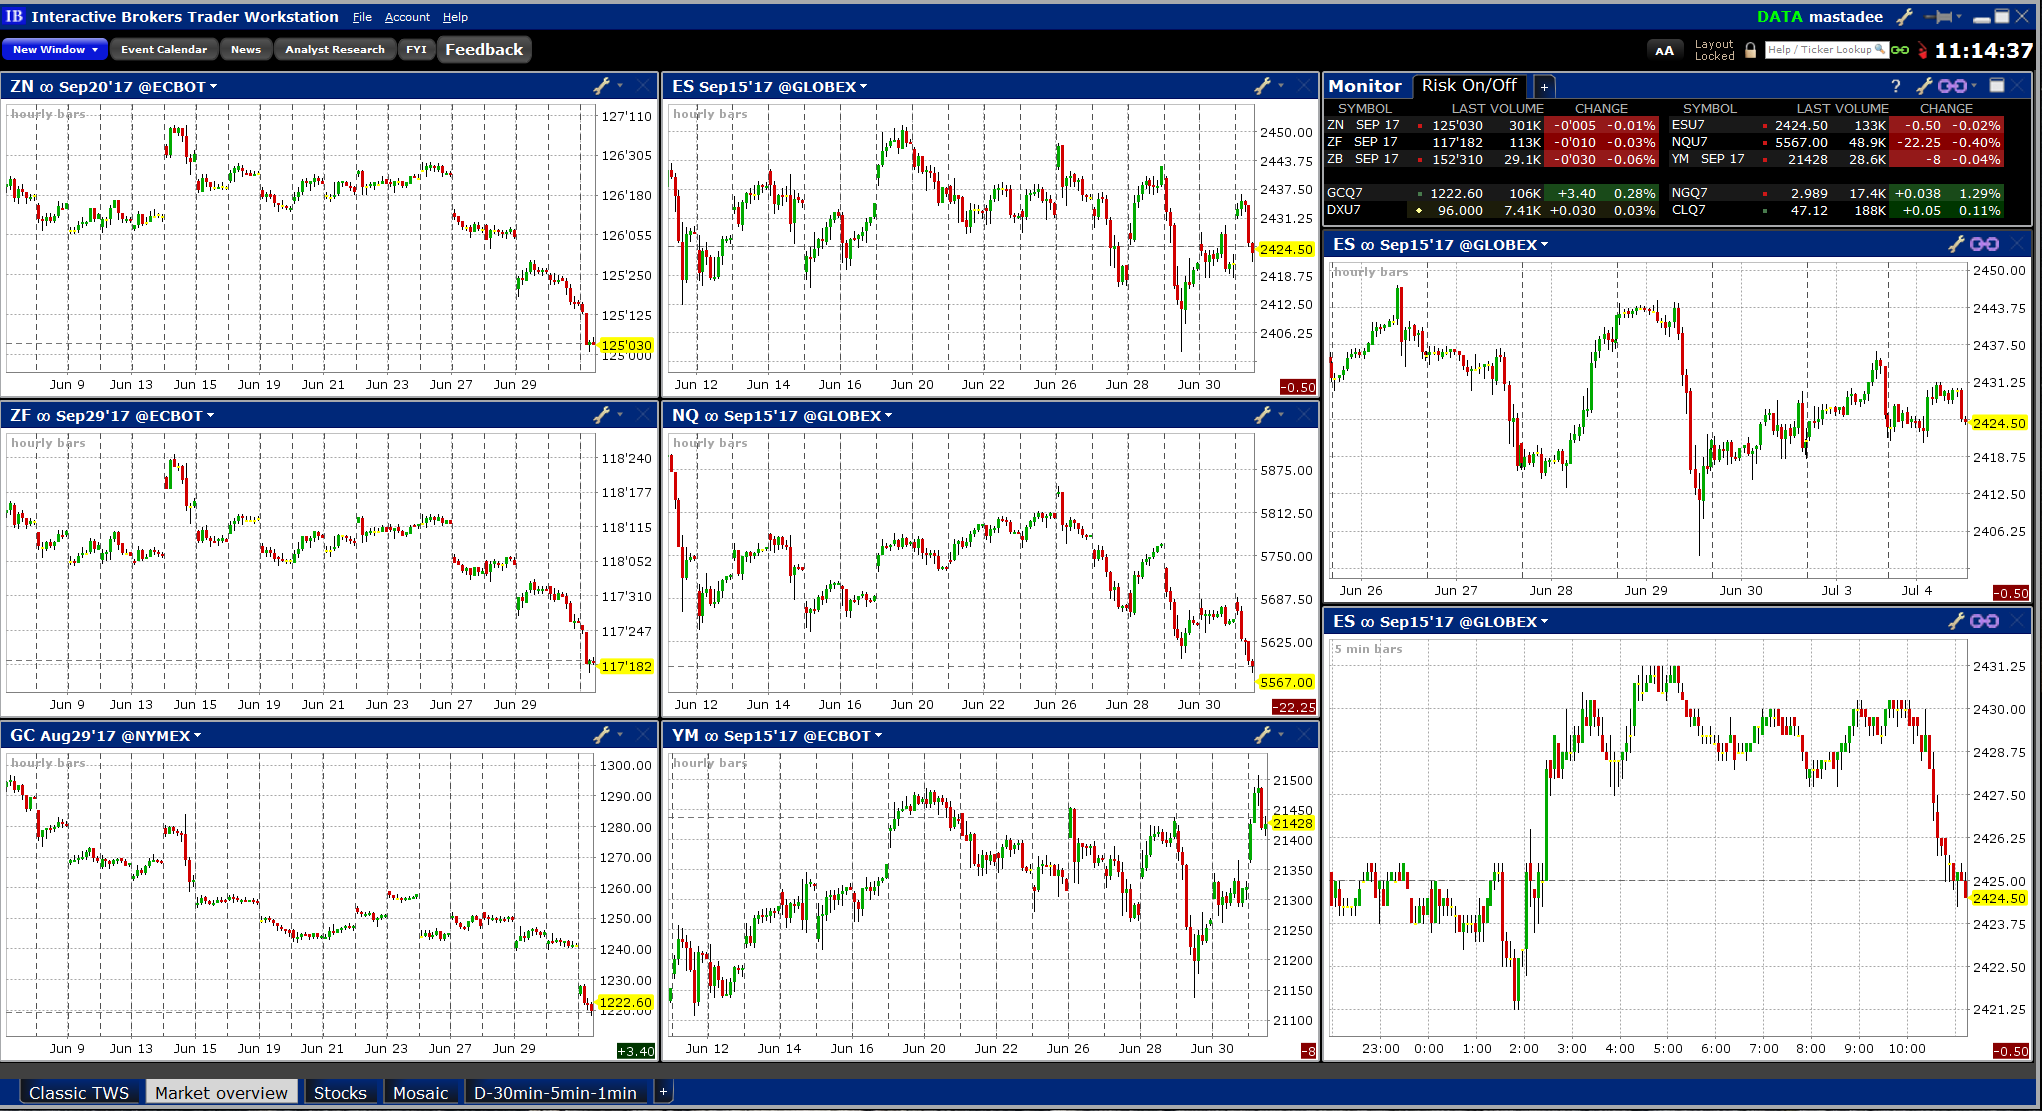Viewport: 2042px width, 1111px height.
Task: Click chain link in right hourly ES chart
Action: pyautogui.click(x=1984, y=244)
